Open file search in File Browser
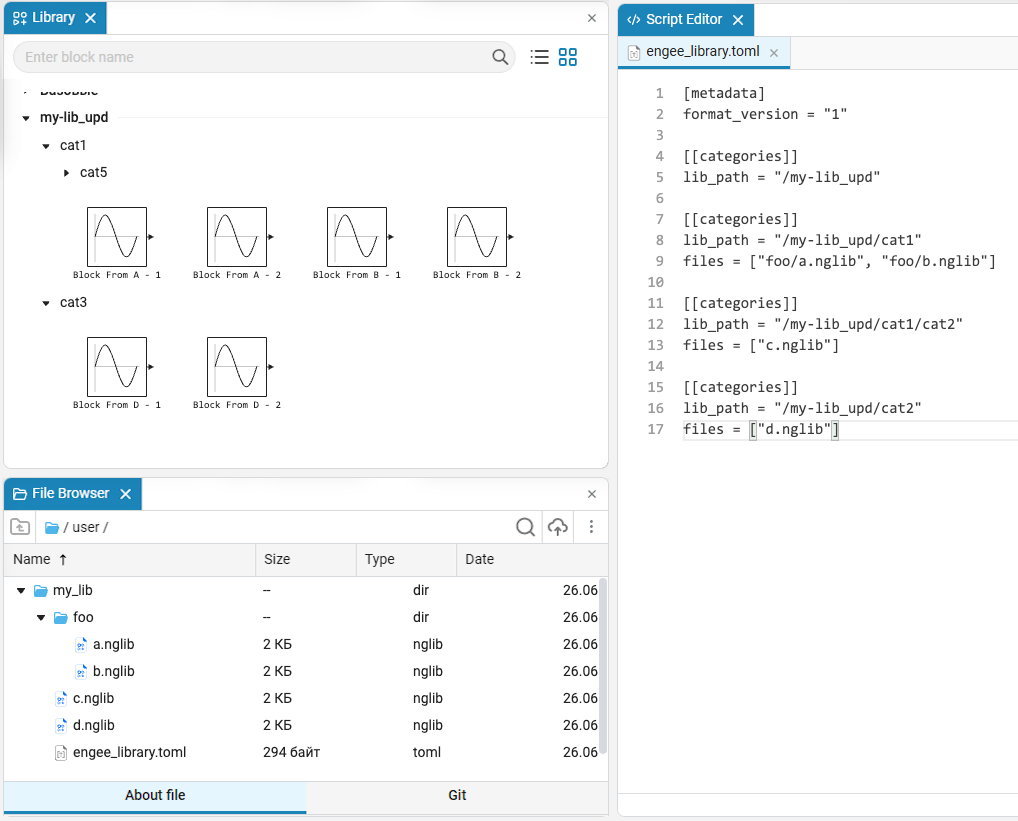Viewport: 1018px width, 821px height. point(525,527)
